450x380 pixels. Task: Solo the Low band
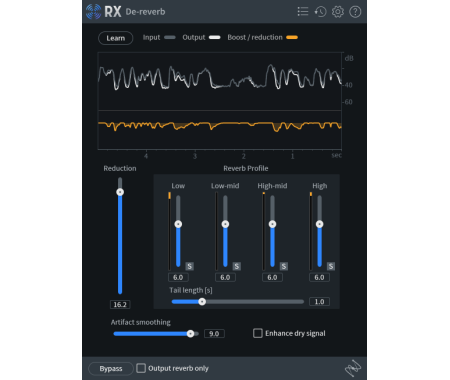(x=189, y=266)
